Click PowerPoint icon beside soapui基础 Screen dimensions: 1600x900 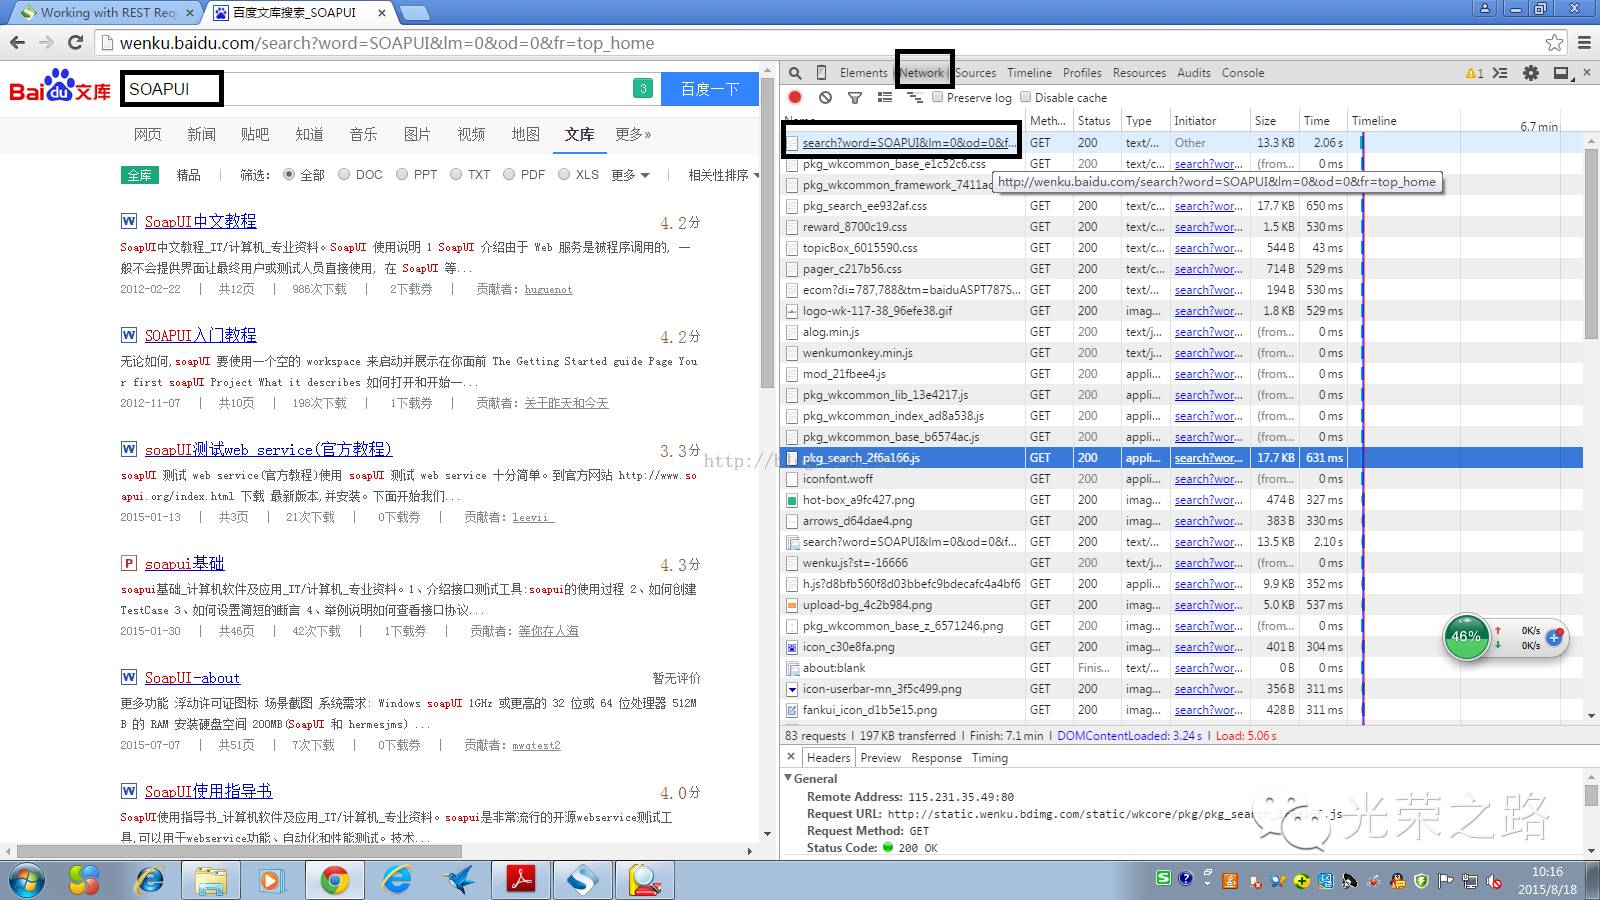[x=129, y=563]
